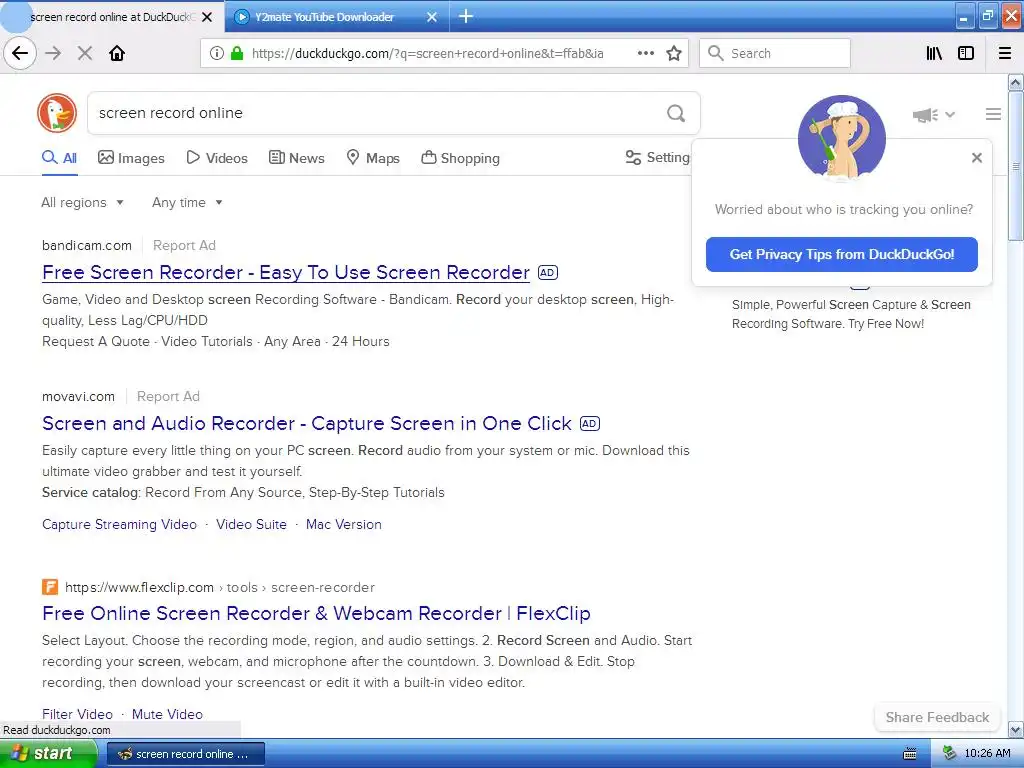Screen dimensions: 1024x768
Task: Stop page loading with the X button
Action: pos(85,53)
